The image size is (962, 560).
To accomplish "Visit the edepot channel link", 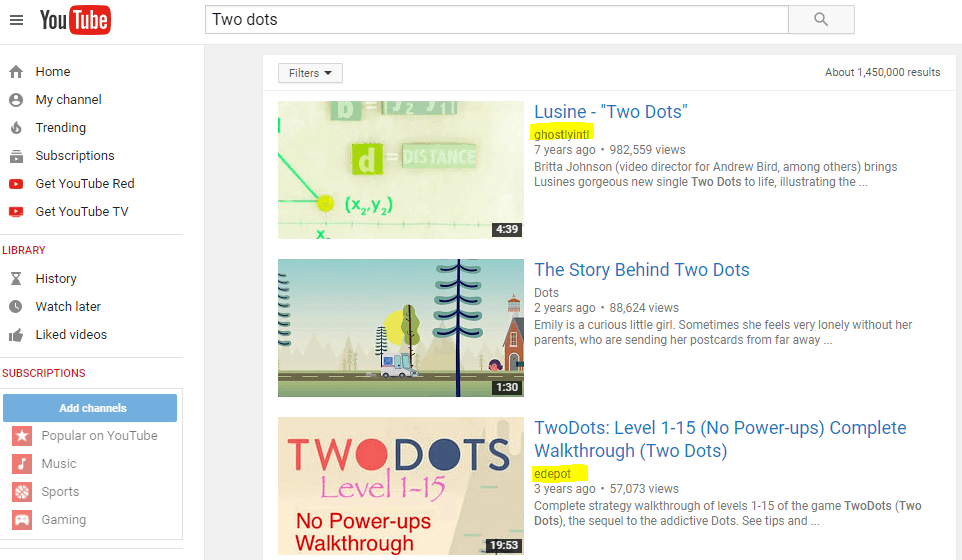I will 553,473.
